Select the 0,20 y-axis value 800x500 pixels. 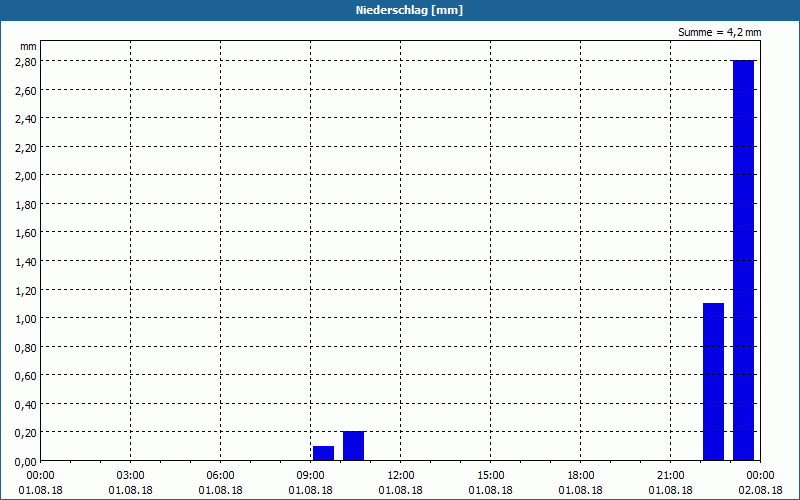click(28, 433)
